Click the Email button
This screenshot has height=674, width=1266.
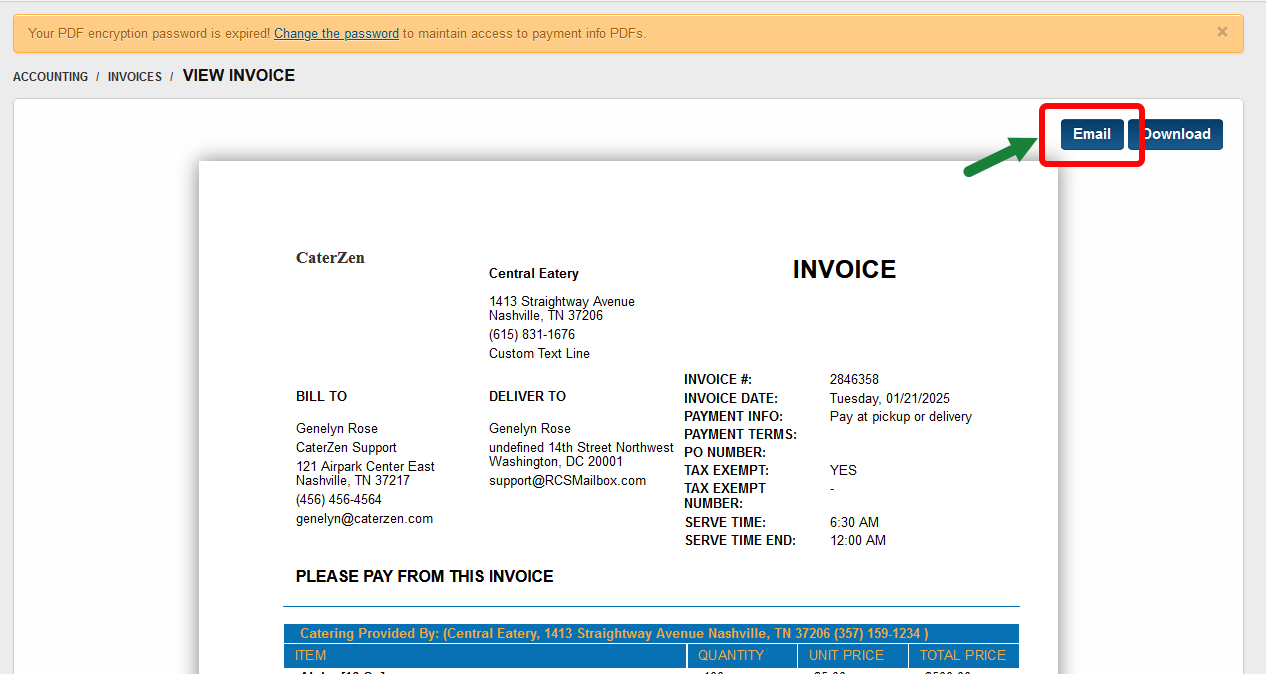coord(1092,134)
